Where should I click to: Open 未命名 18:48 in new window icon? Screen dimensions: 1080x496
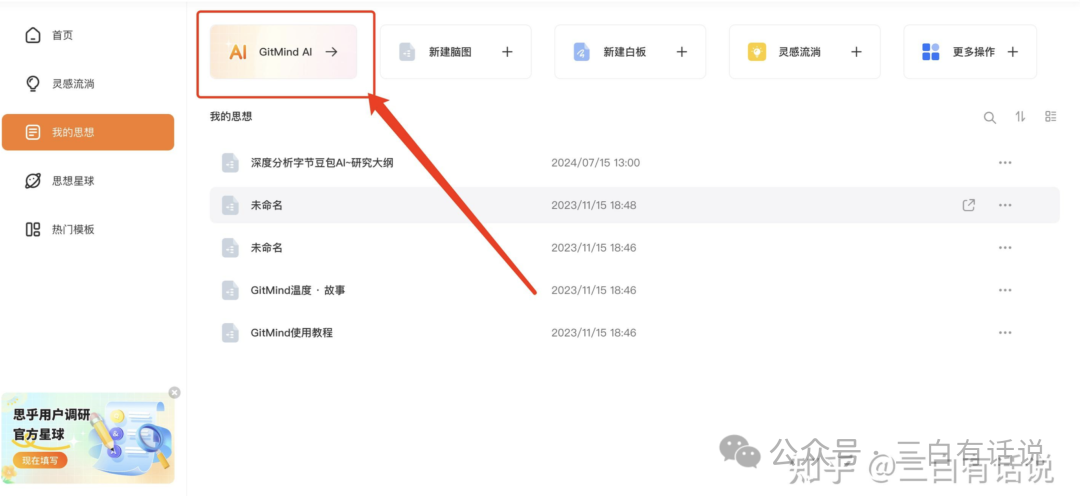[968, 205]
